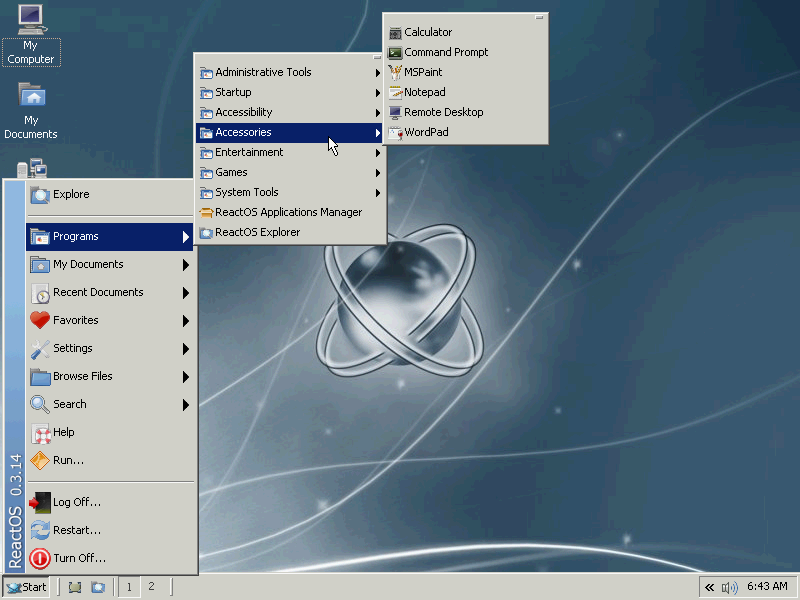Click the Accessories text in Programs

pos(243,132)
